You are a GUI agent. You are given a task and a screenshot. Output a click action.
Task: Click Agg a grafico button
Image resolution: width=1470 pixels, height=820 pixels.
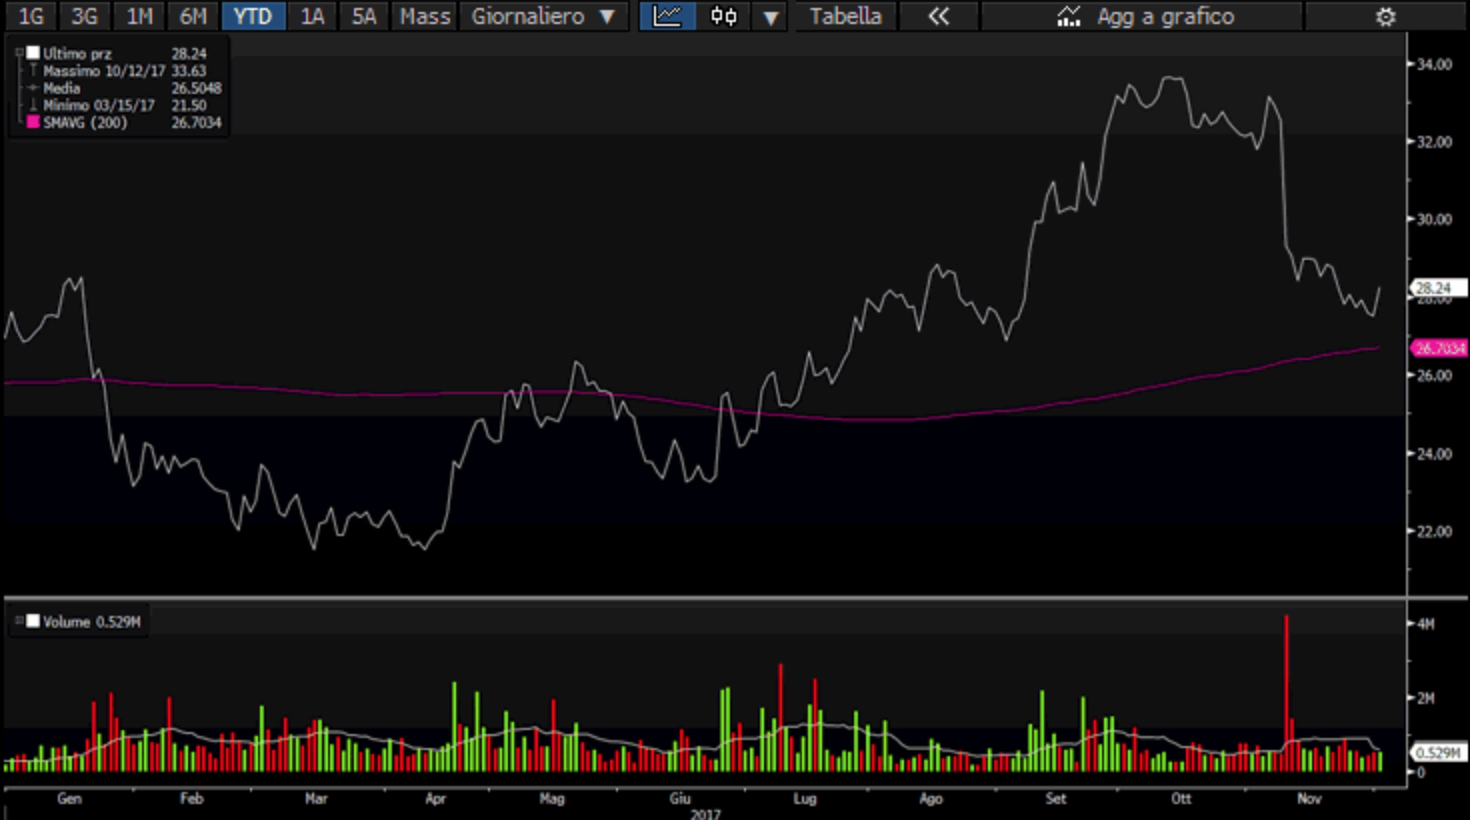[1144, 16]
